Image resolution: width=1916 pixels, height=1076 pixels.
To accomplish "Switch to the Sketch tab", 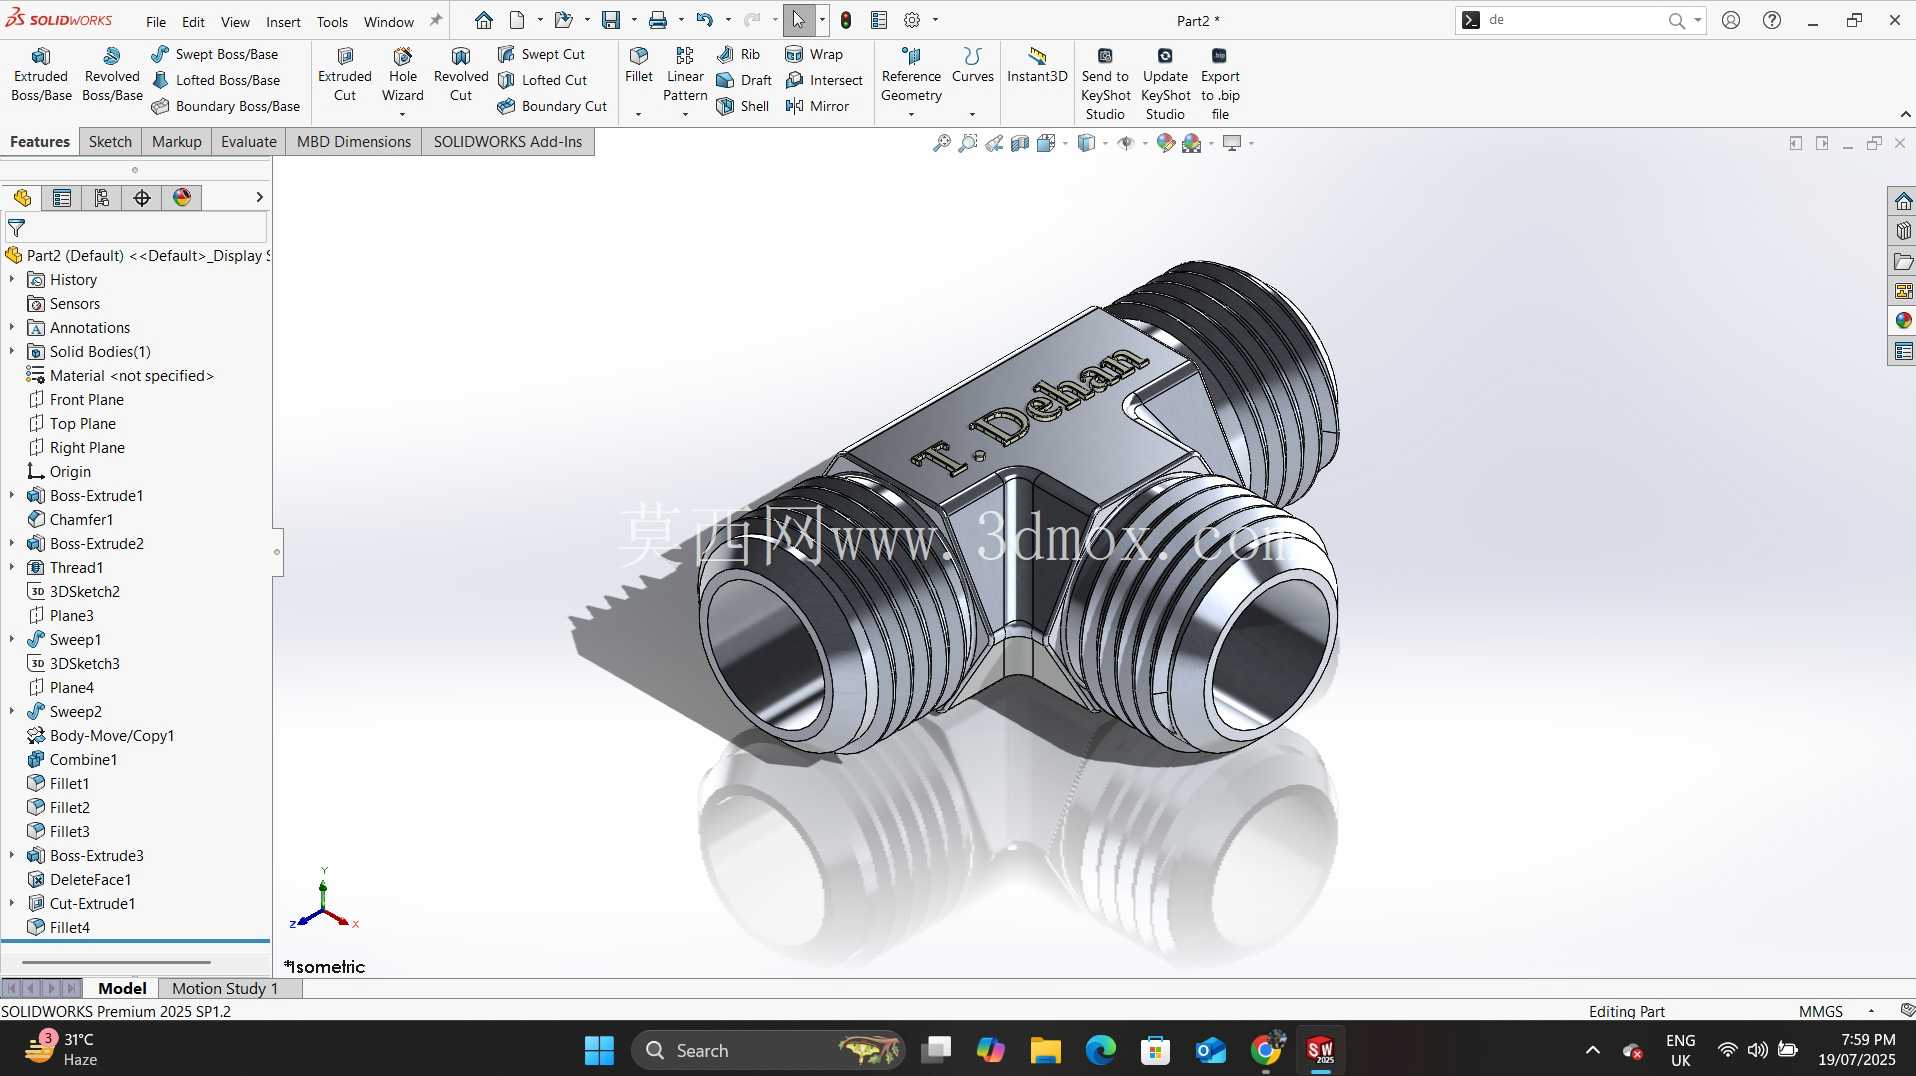I will pos(110,142).
